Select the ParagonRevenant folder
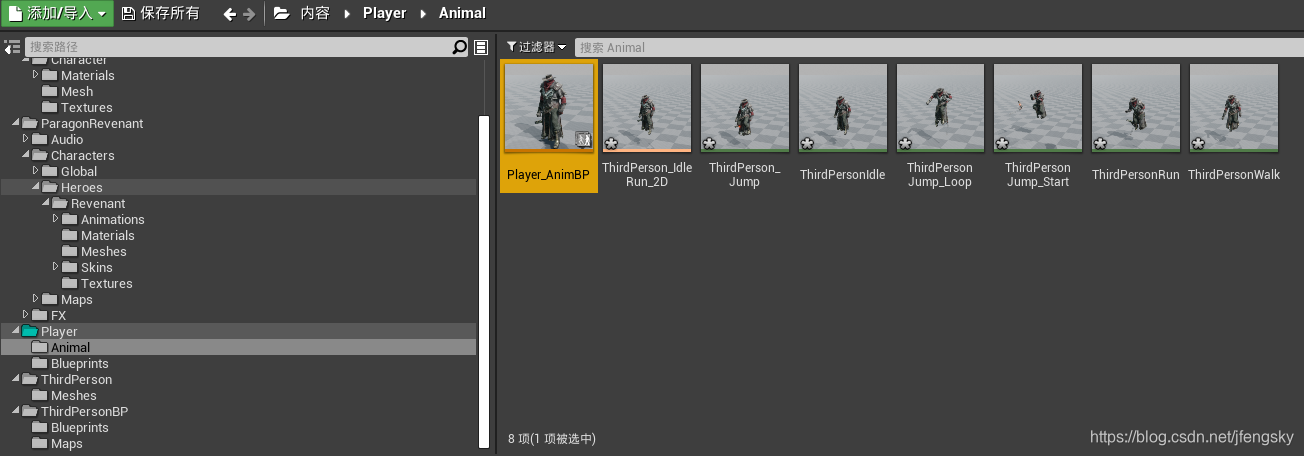 tap(92, 124)
